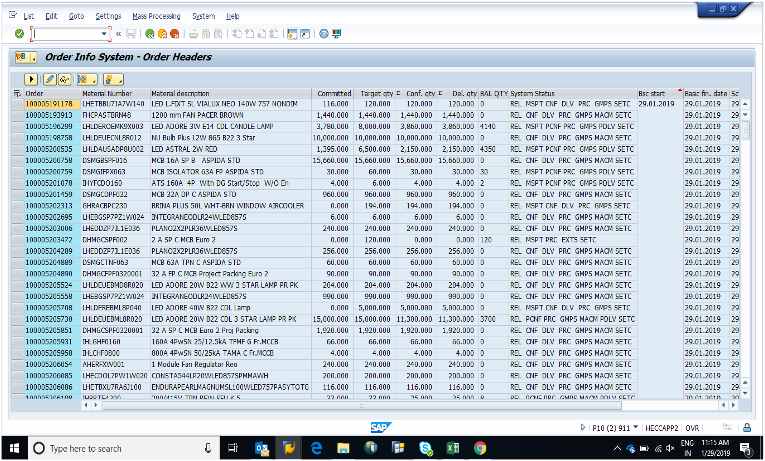Image resolution: width=765 pixels, height=461 pixels.
Task: Open the command field dropdown arrow
Action: tap(104, 34)
